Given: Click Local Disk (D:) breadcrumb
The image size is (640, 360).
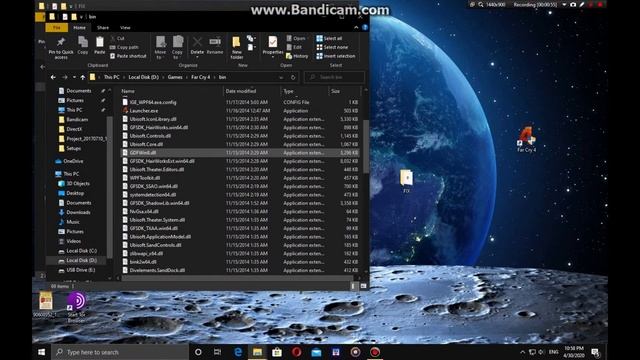Looking at the screenshot, I should 143,77.
